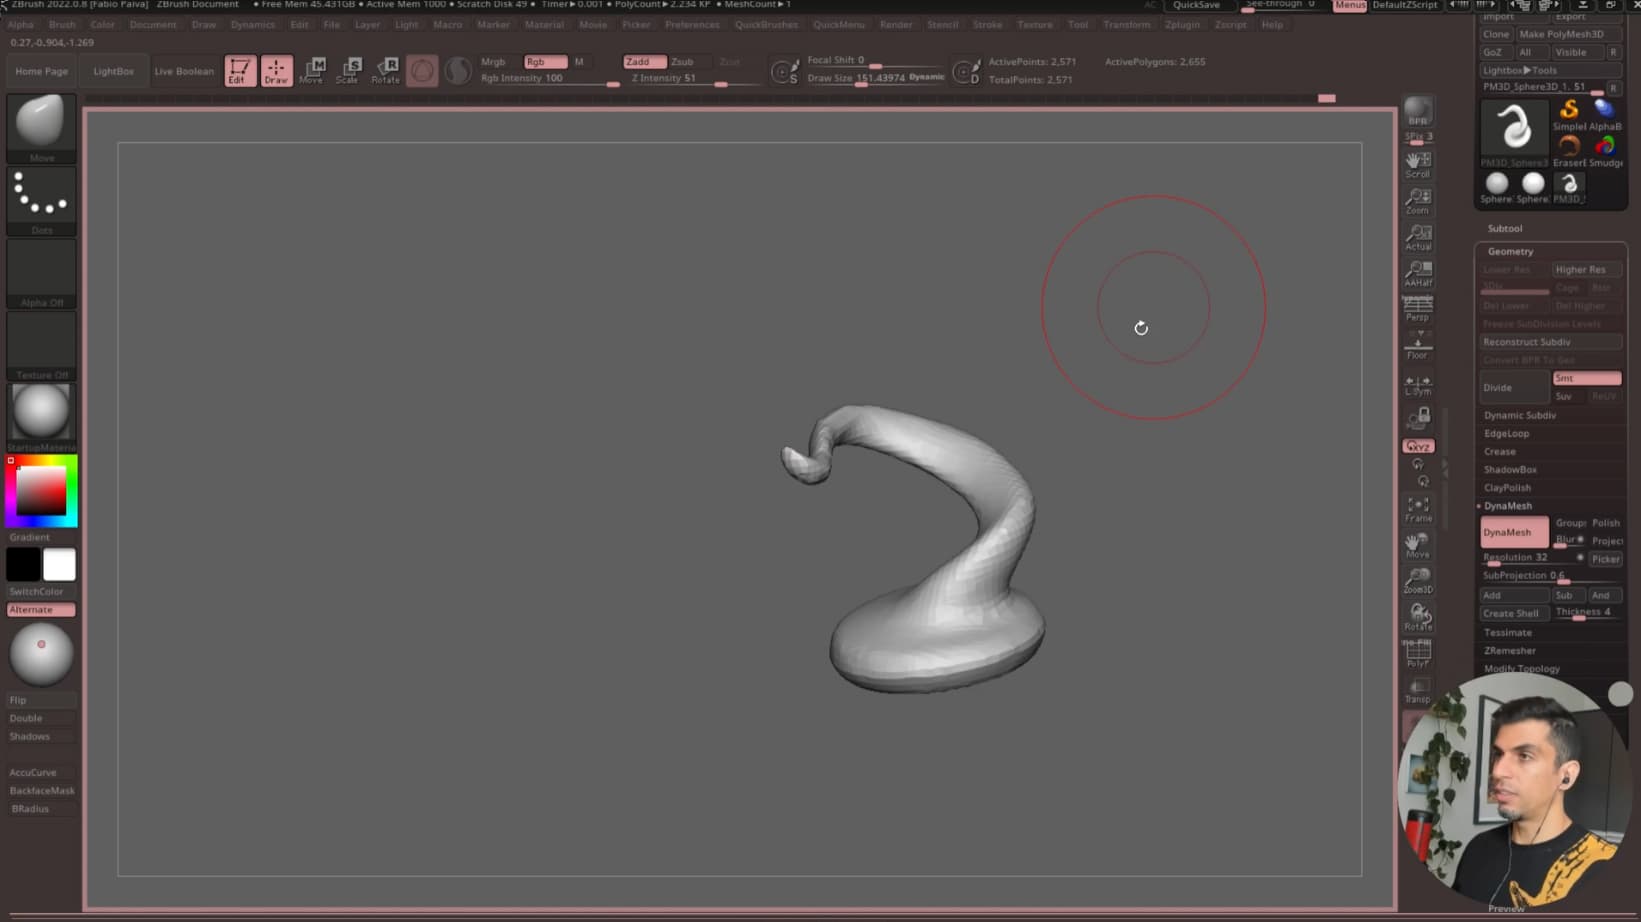Screen dimensions: 1641x922
Task: Expand the Crease section
Action: point(1500,451)
